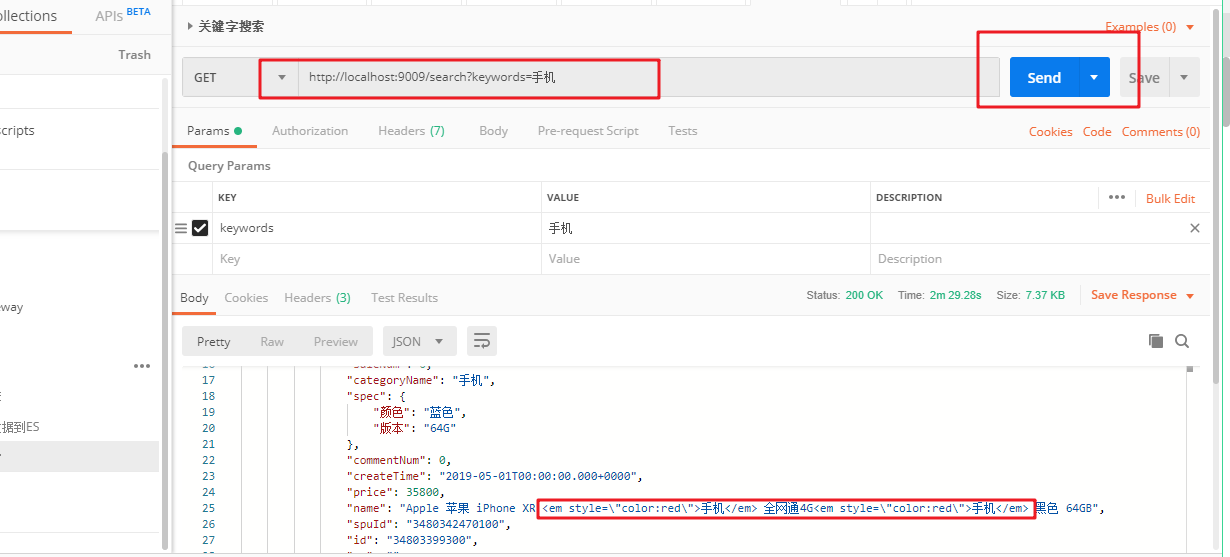Click the "createTime" line in response
The height and width of the screenshot is (557, 1230).
pyautogui.click(x=494, y=476)
